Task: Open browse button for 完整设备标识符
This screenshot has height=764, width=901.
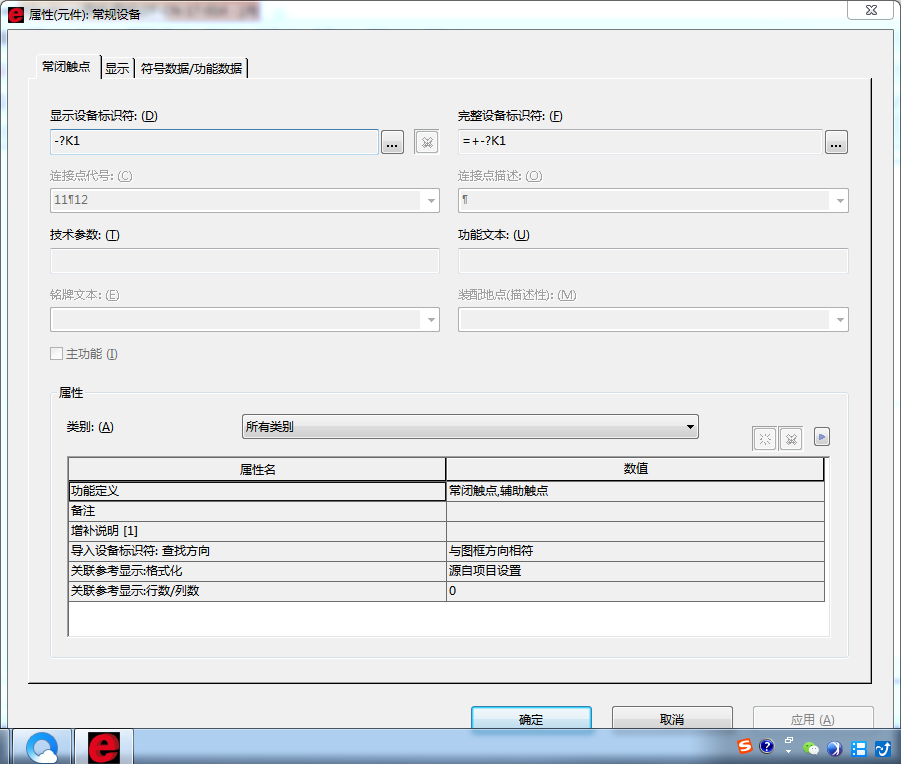Action: (836, 142)
